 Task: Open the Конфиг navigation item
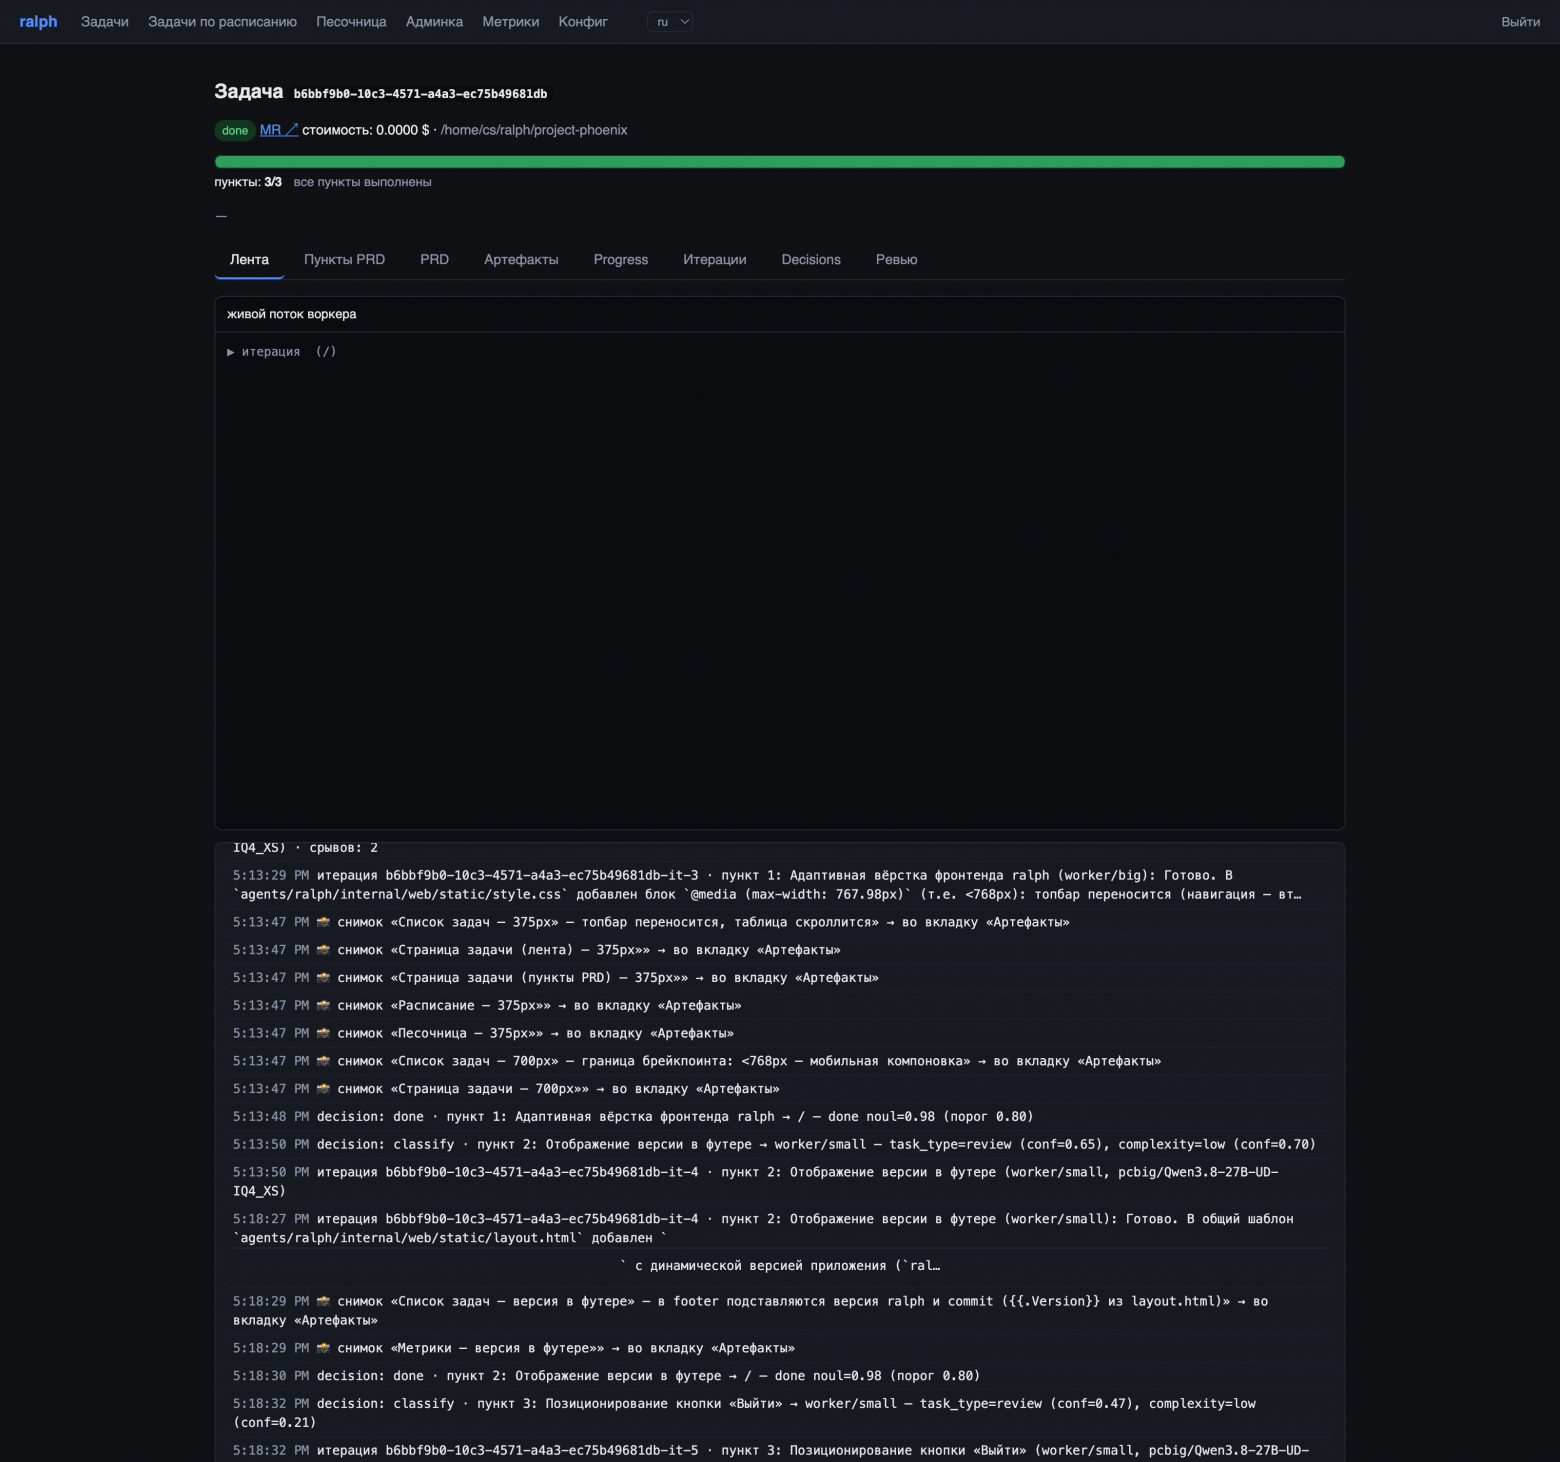tap(583, 22)
